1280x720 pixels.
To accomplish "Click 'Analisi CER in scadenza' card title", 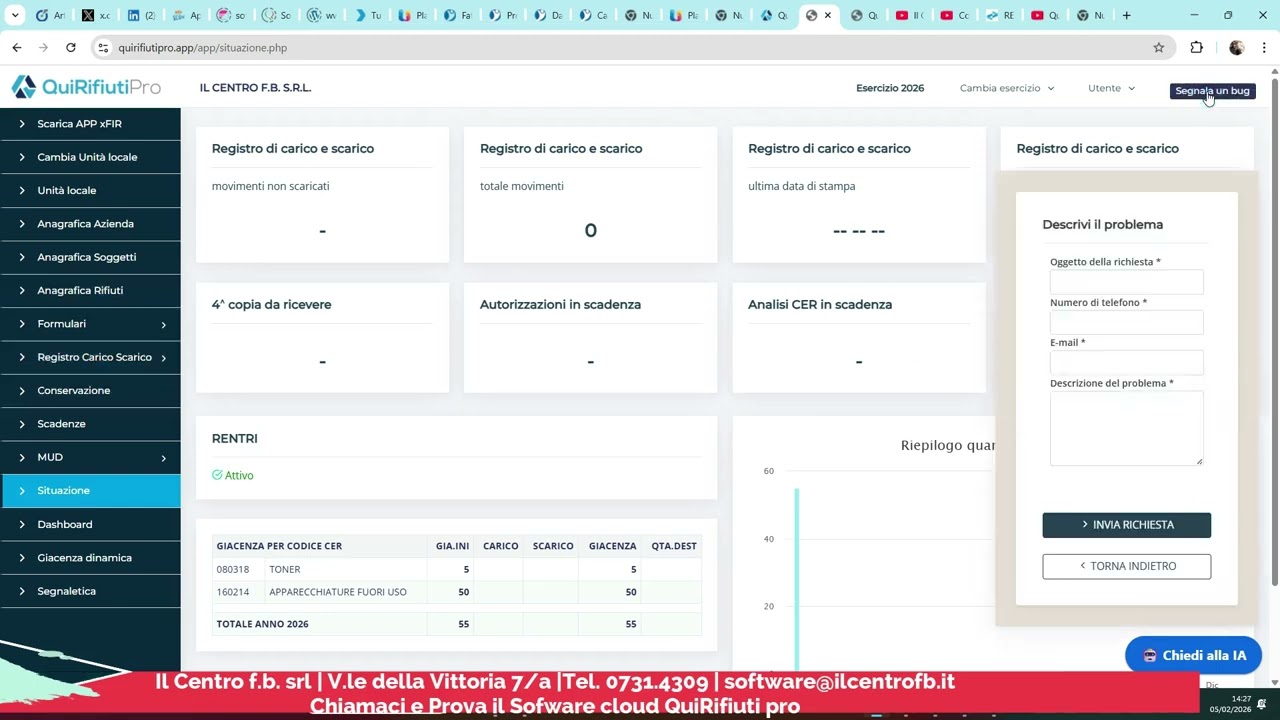I will 820,305.
